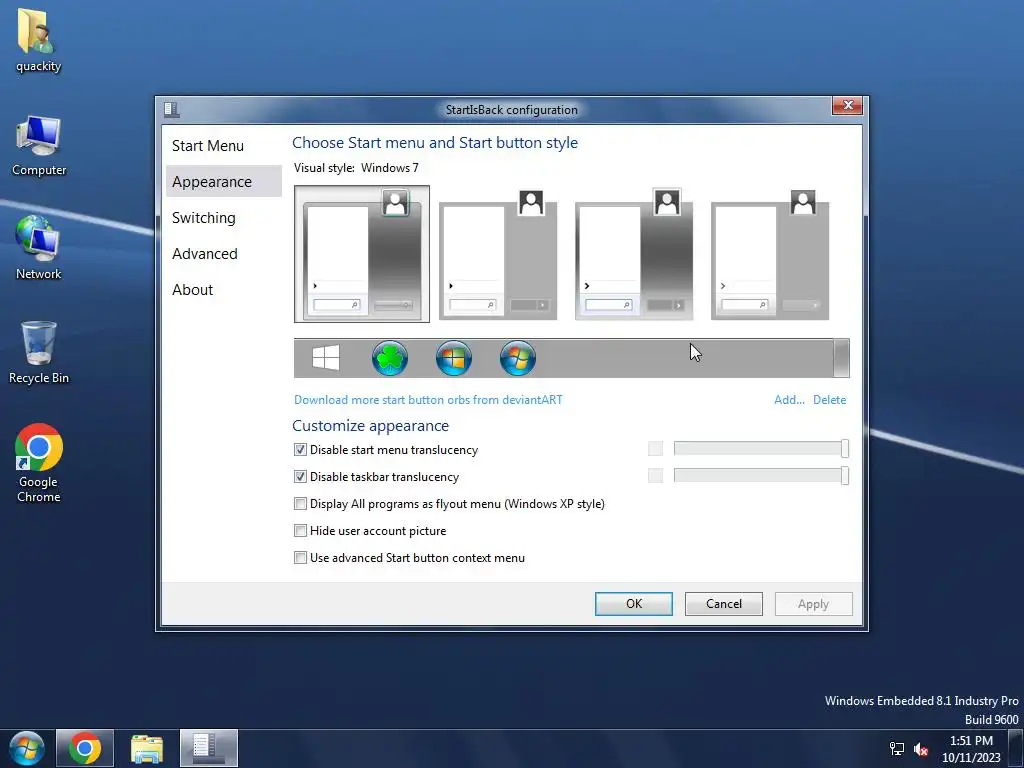The image size is (1024, 768).
Task: Confirm settings with the OK button
Action: pyautogui.click(x=633, y=604)
